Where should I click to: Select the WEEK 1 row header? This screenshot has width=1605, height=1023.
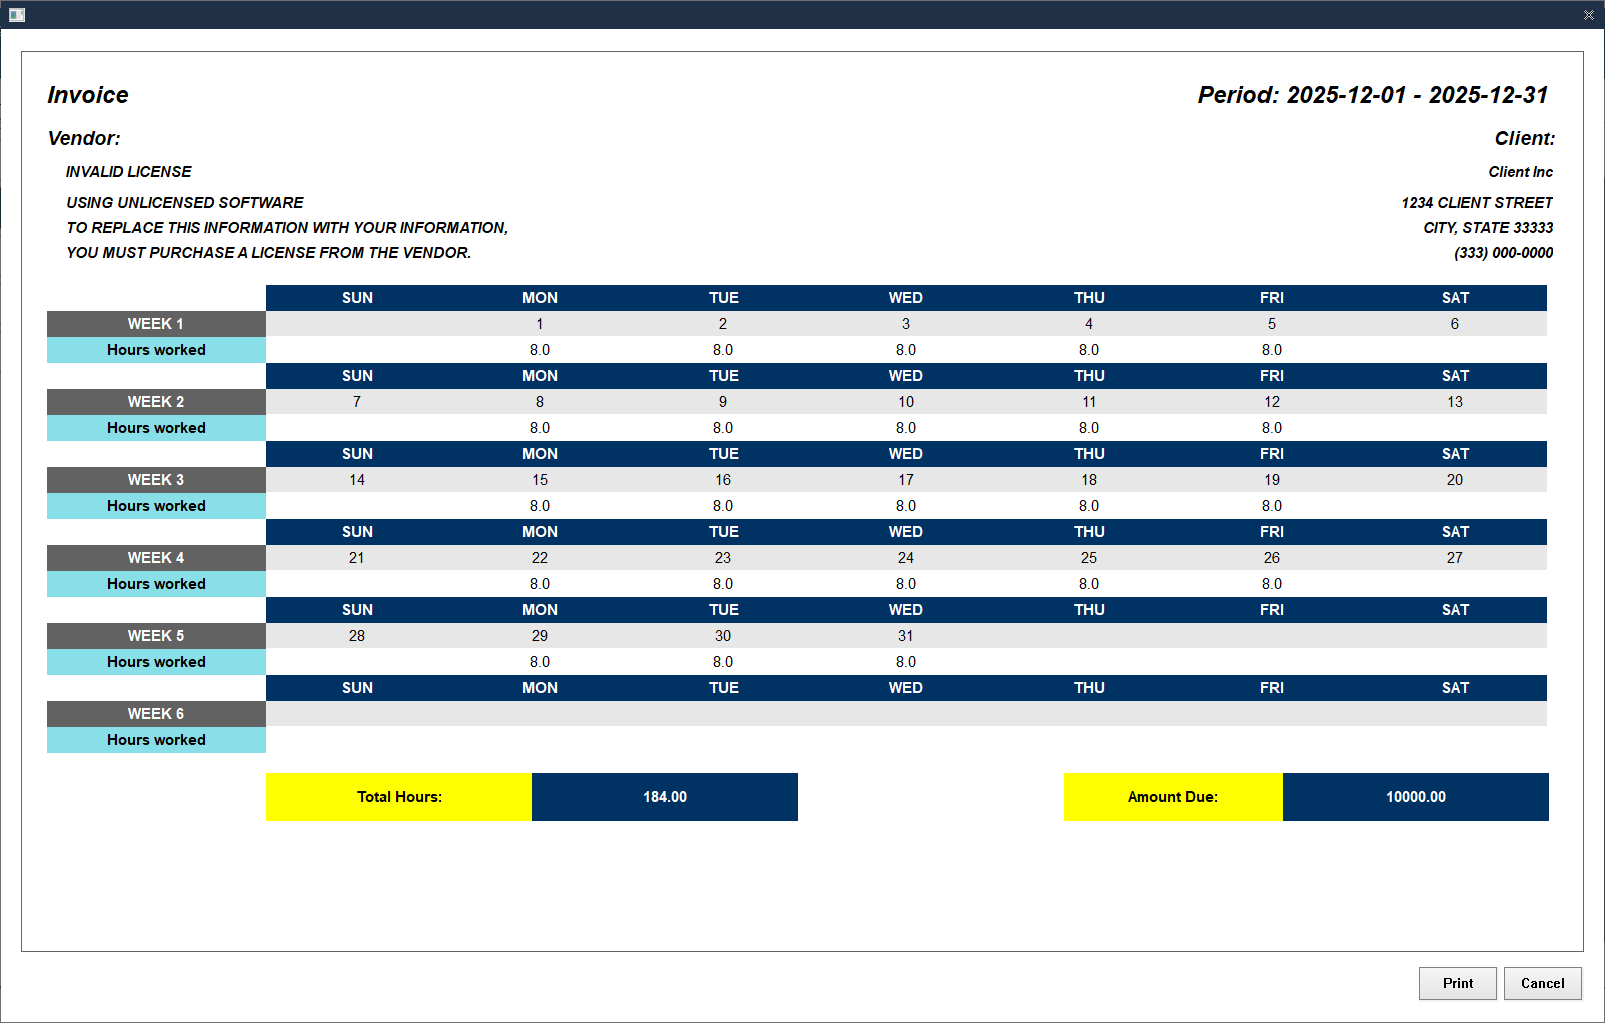click(x=156, y=323)
